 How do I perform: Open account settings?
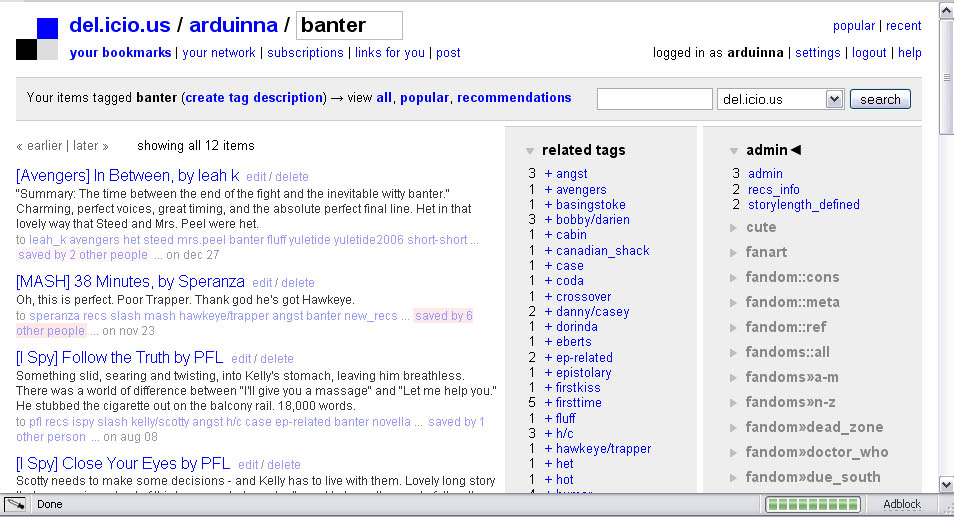pos(818,53)
